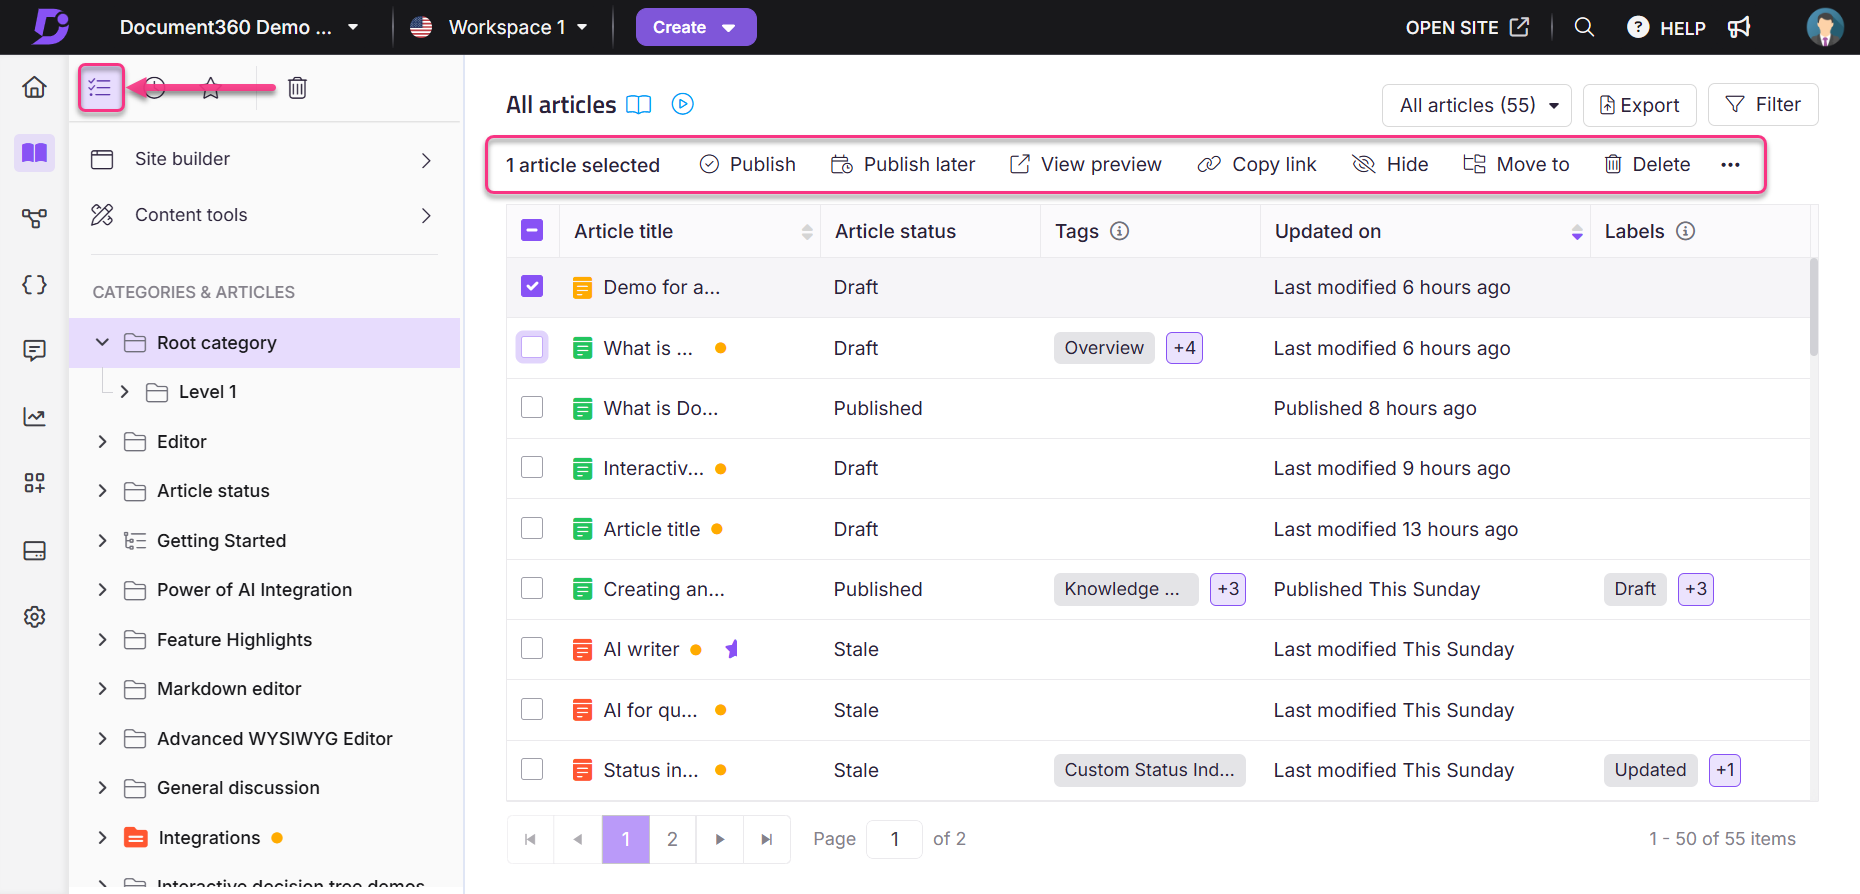Click the Filter button
1860x894 pixels.
[x=1763, y=104]
